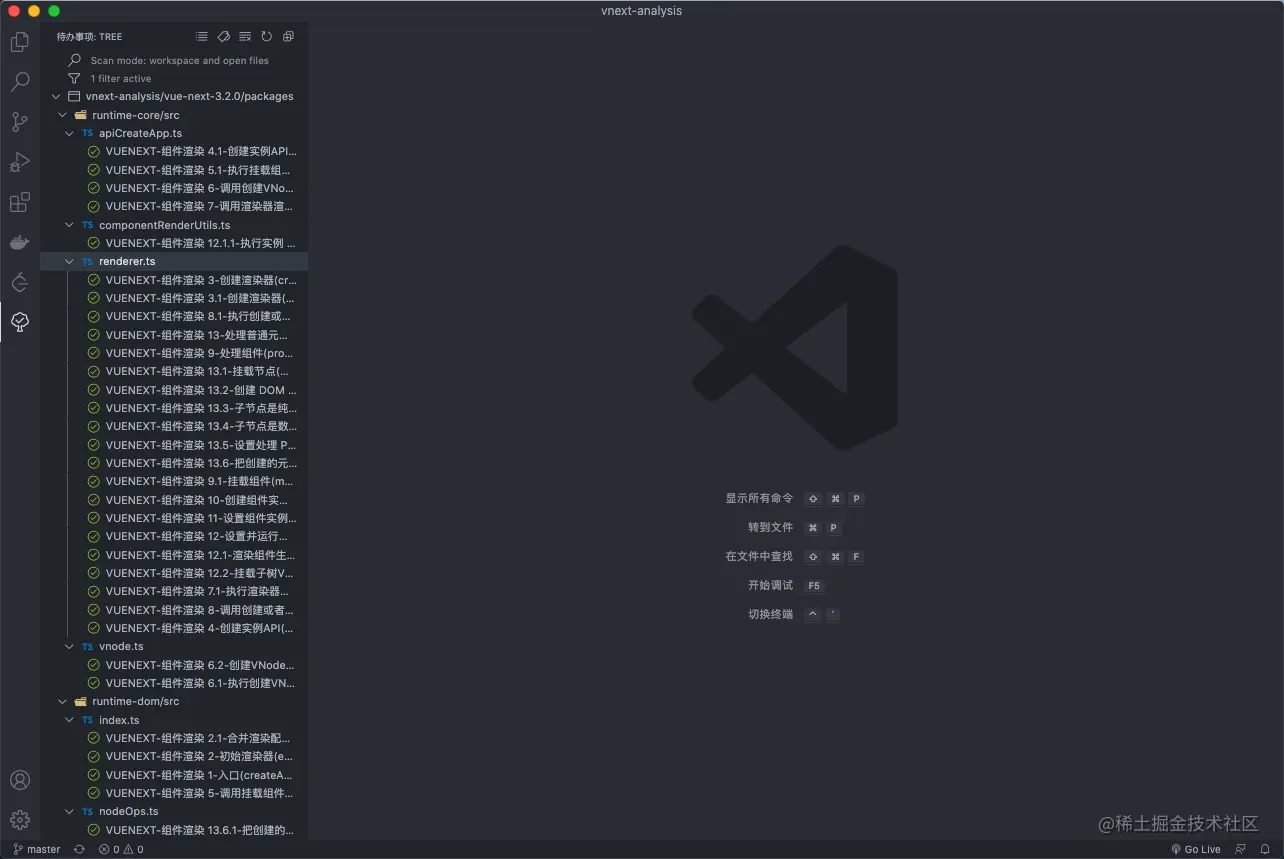Viewport: 1284px width, 859px height.
Task: Collapse the runtime-dom/src folder
Action: (63, 701)
